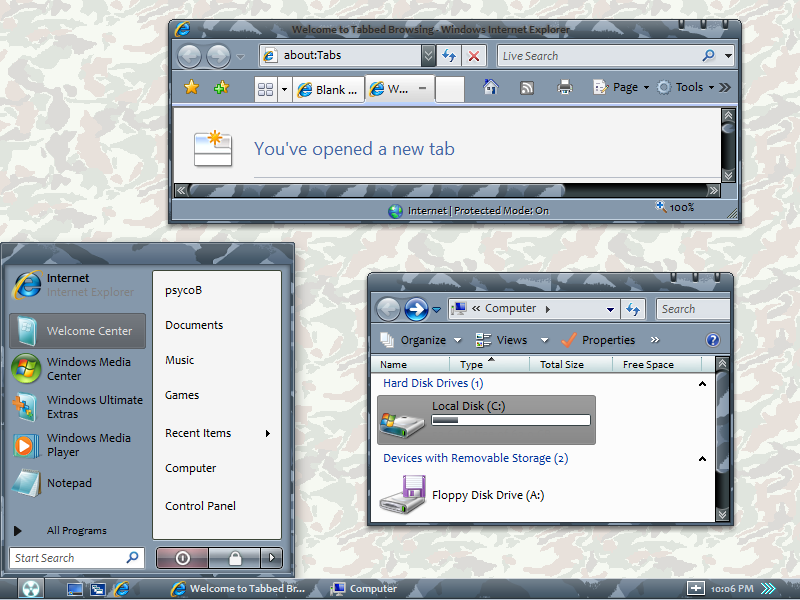The width and height of the screenshot is (800, 600).
Task: Click the Quick Tabs button
Action: click(266, 89)
